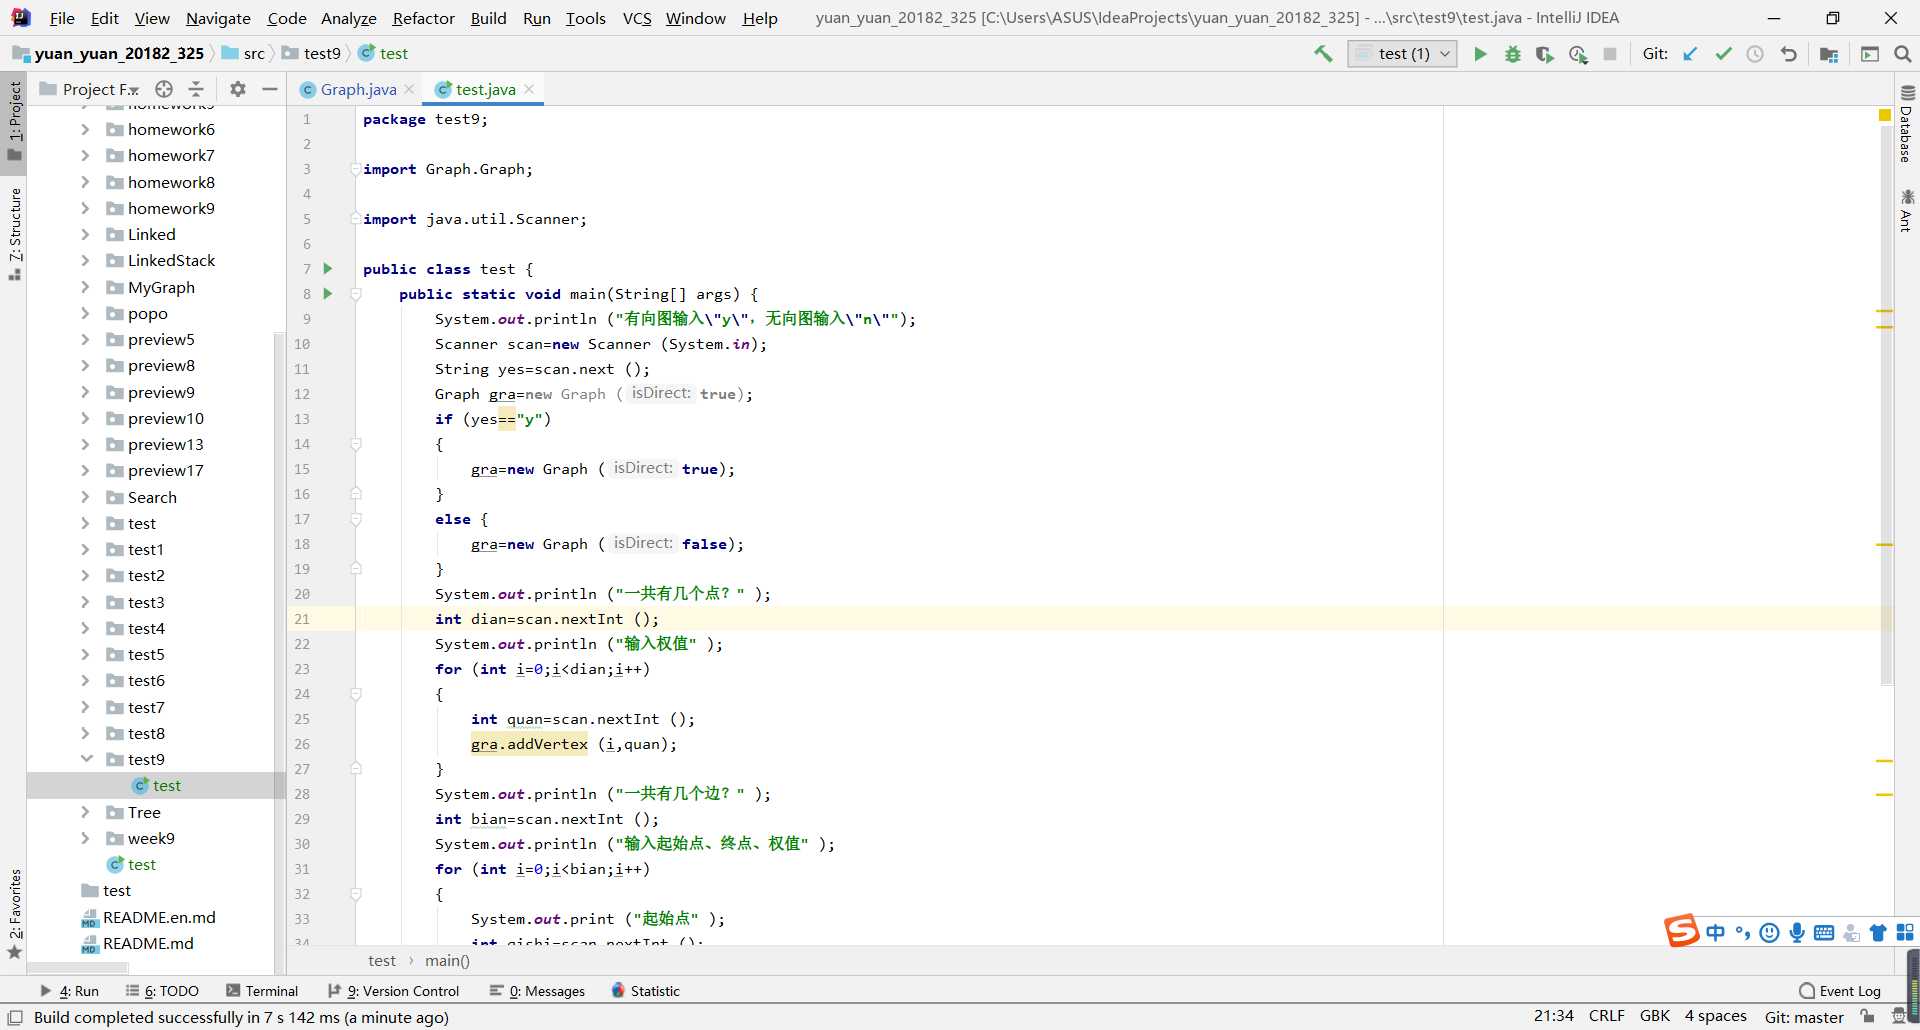Open the Event Log

pos(1840,991)
